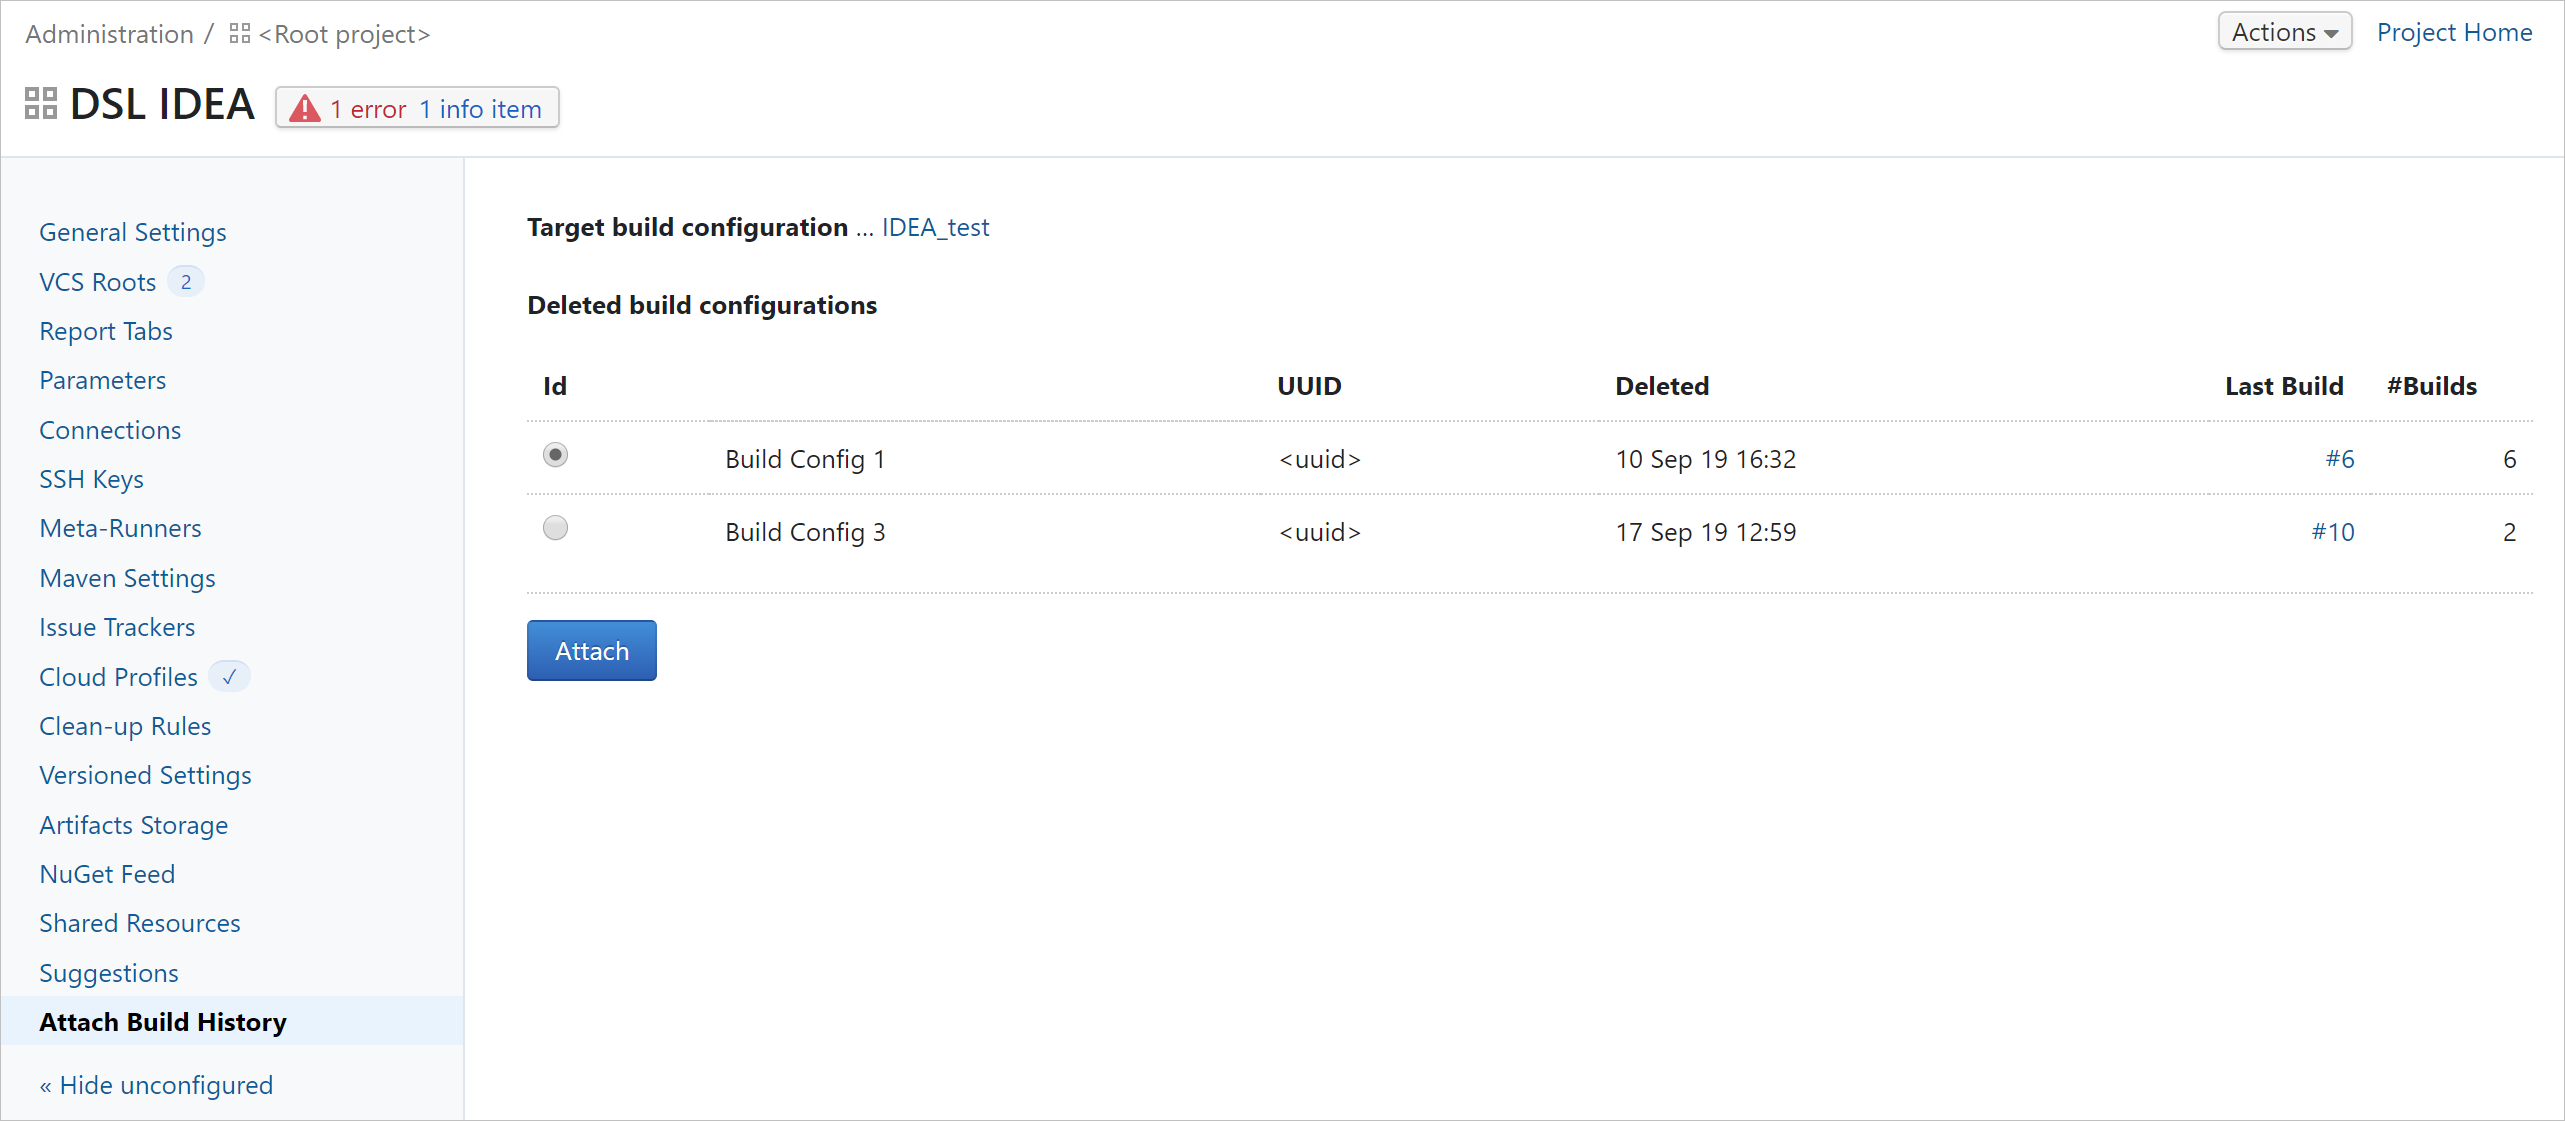Click the VCS Roots count badge icon

[x=183, y=281]
